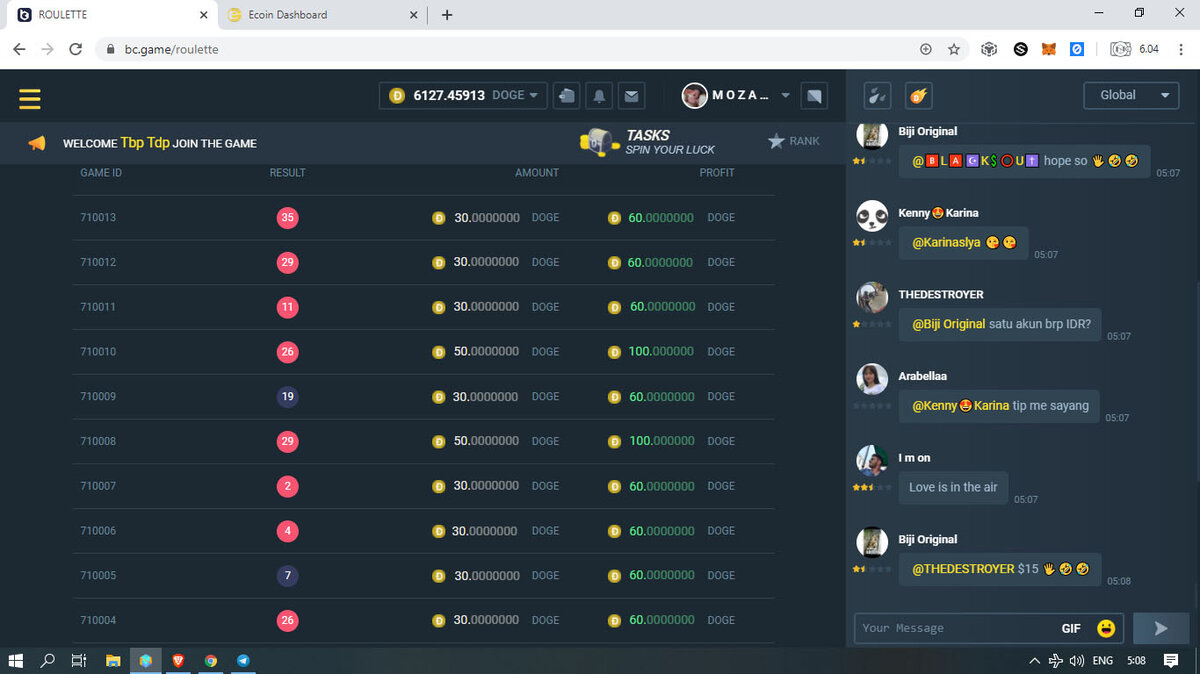Switch to the Ecoin Dashboard tab
This screenshot has height=674, width=1200.
tap(315, 15)
